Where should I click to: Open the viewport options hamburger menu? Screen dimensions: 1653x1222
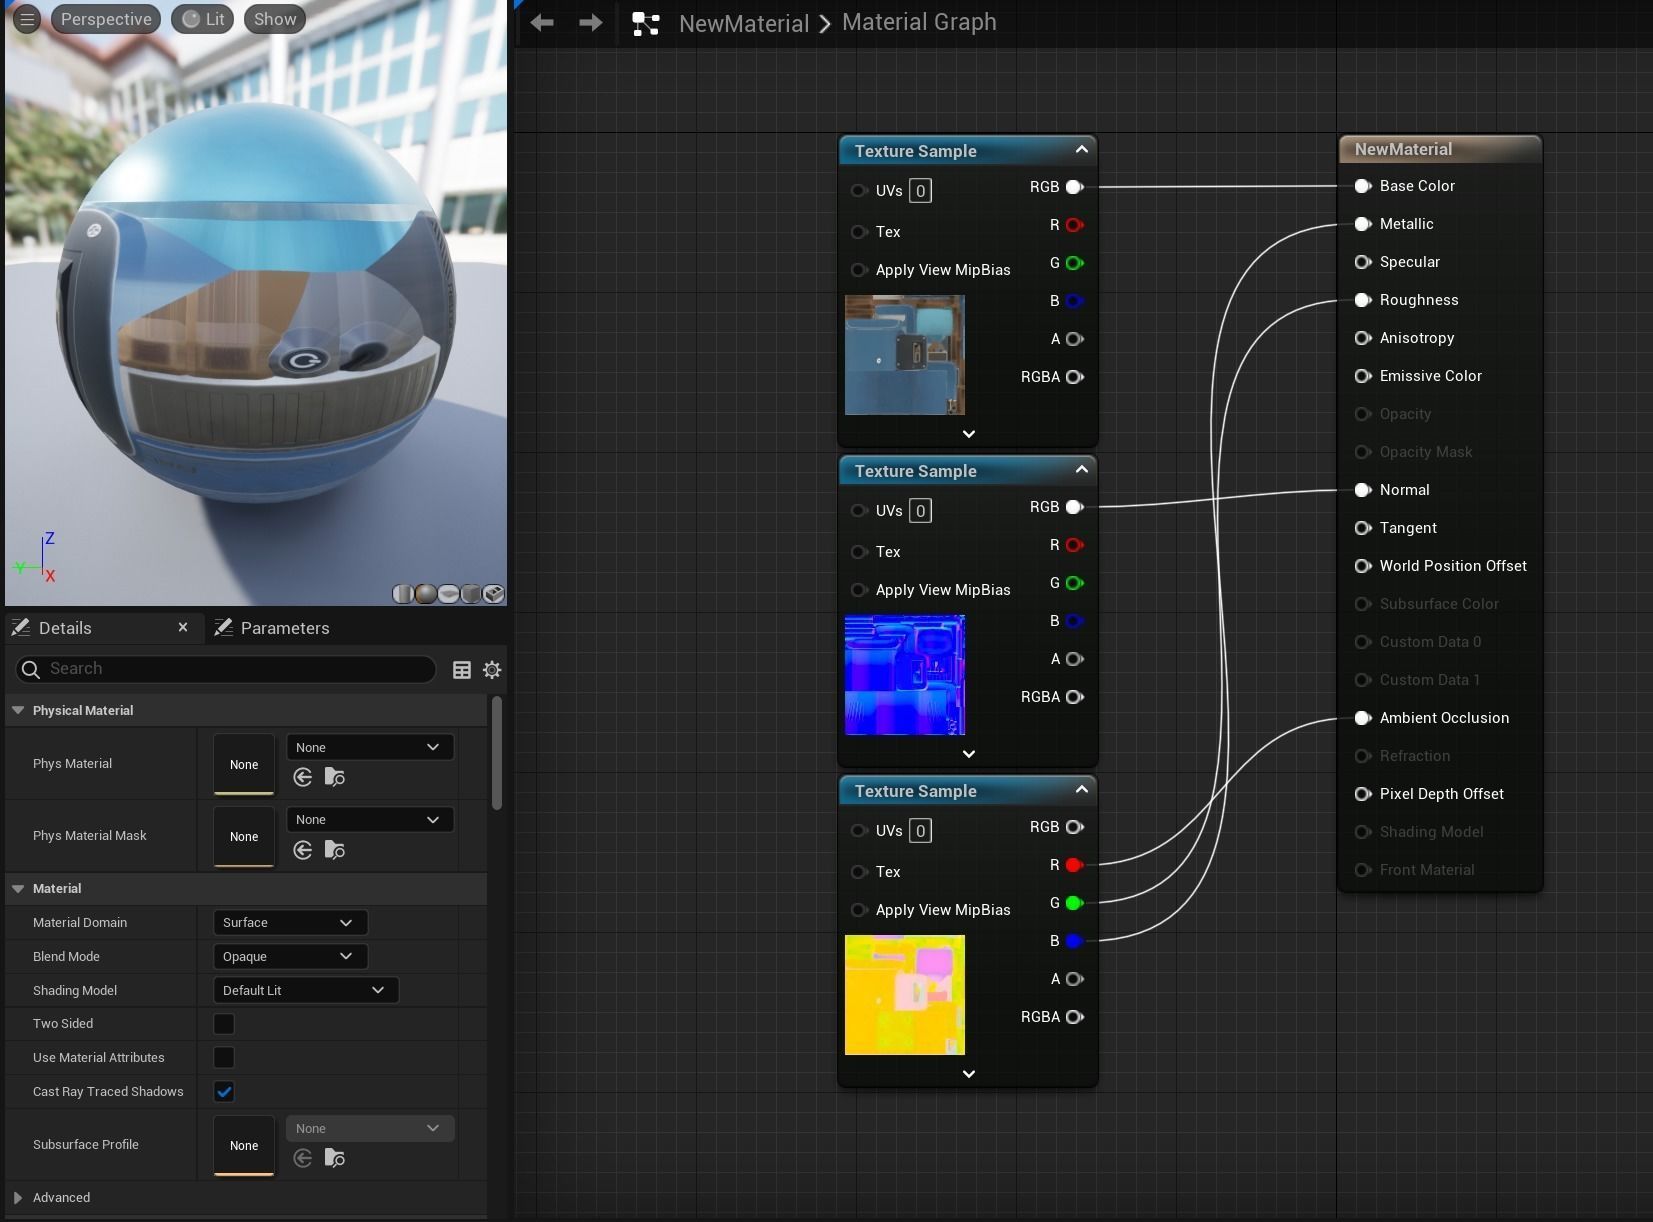point(27,19)
